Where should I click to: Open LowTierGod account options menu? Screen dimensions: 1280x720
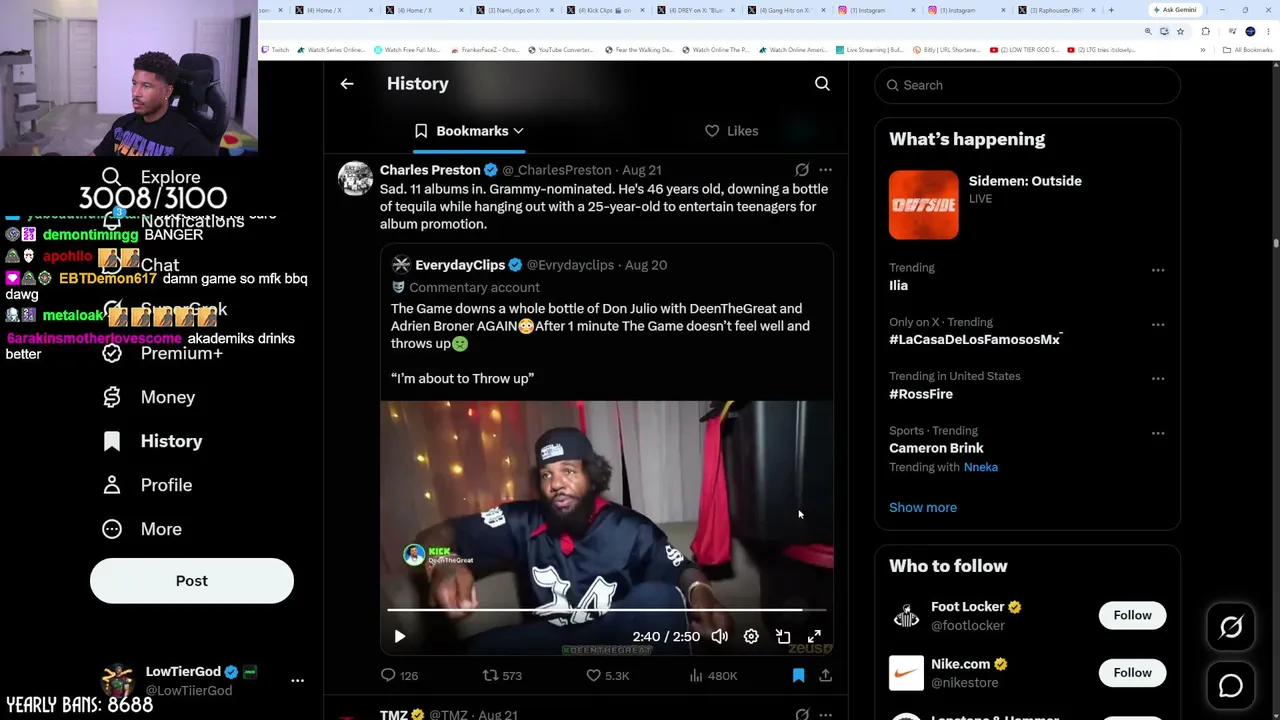tap(297, 680)
